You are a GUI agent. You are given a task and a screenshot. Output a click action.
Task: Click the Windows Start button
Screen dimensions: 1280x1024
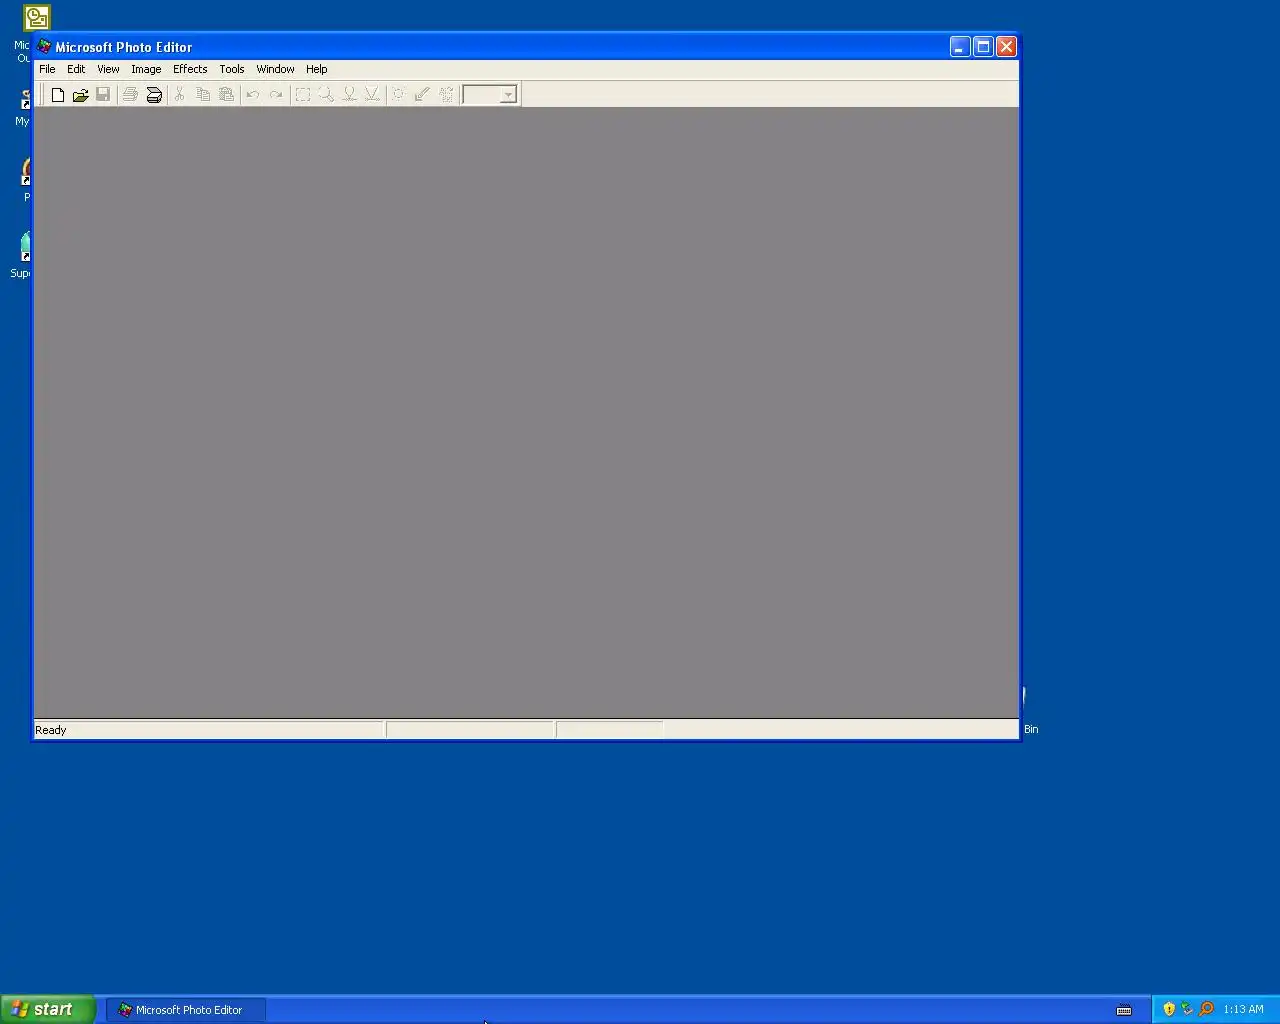pos(48,1009)
